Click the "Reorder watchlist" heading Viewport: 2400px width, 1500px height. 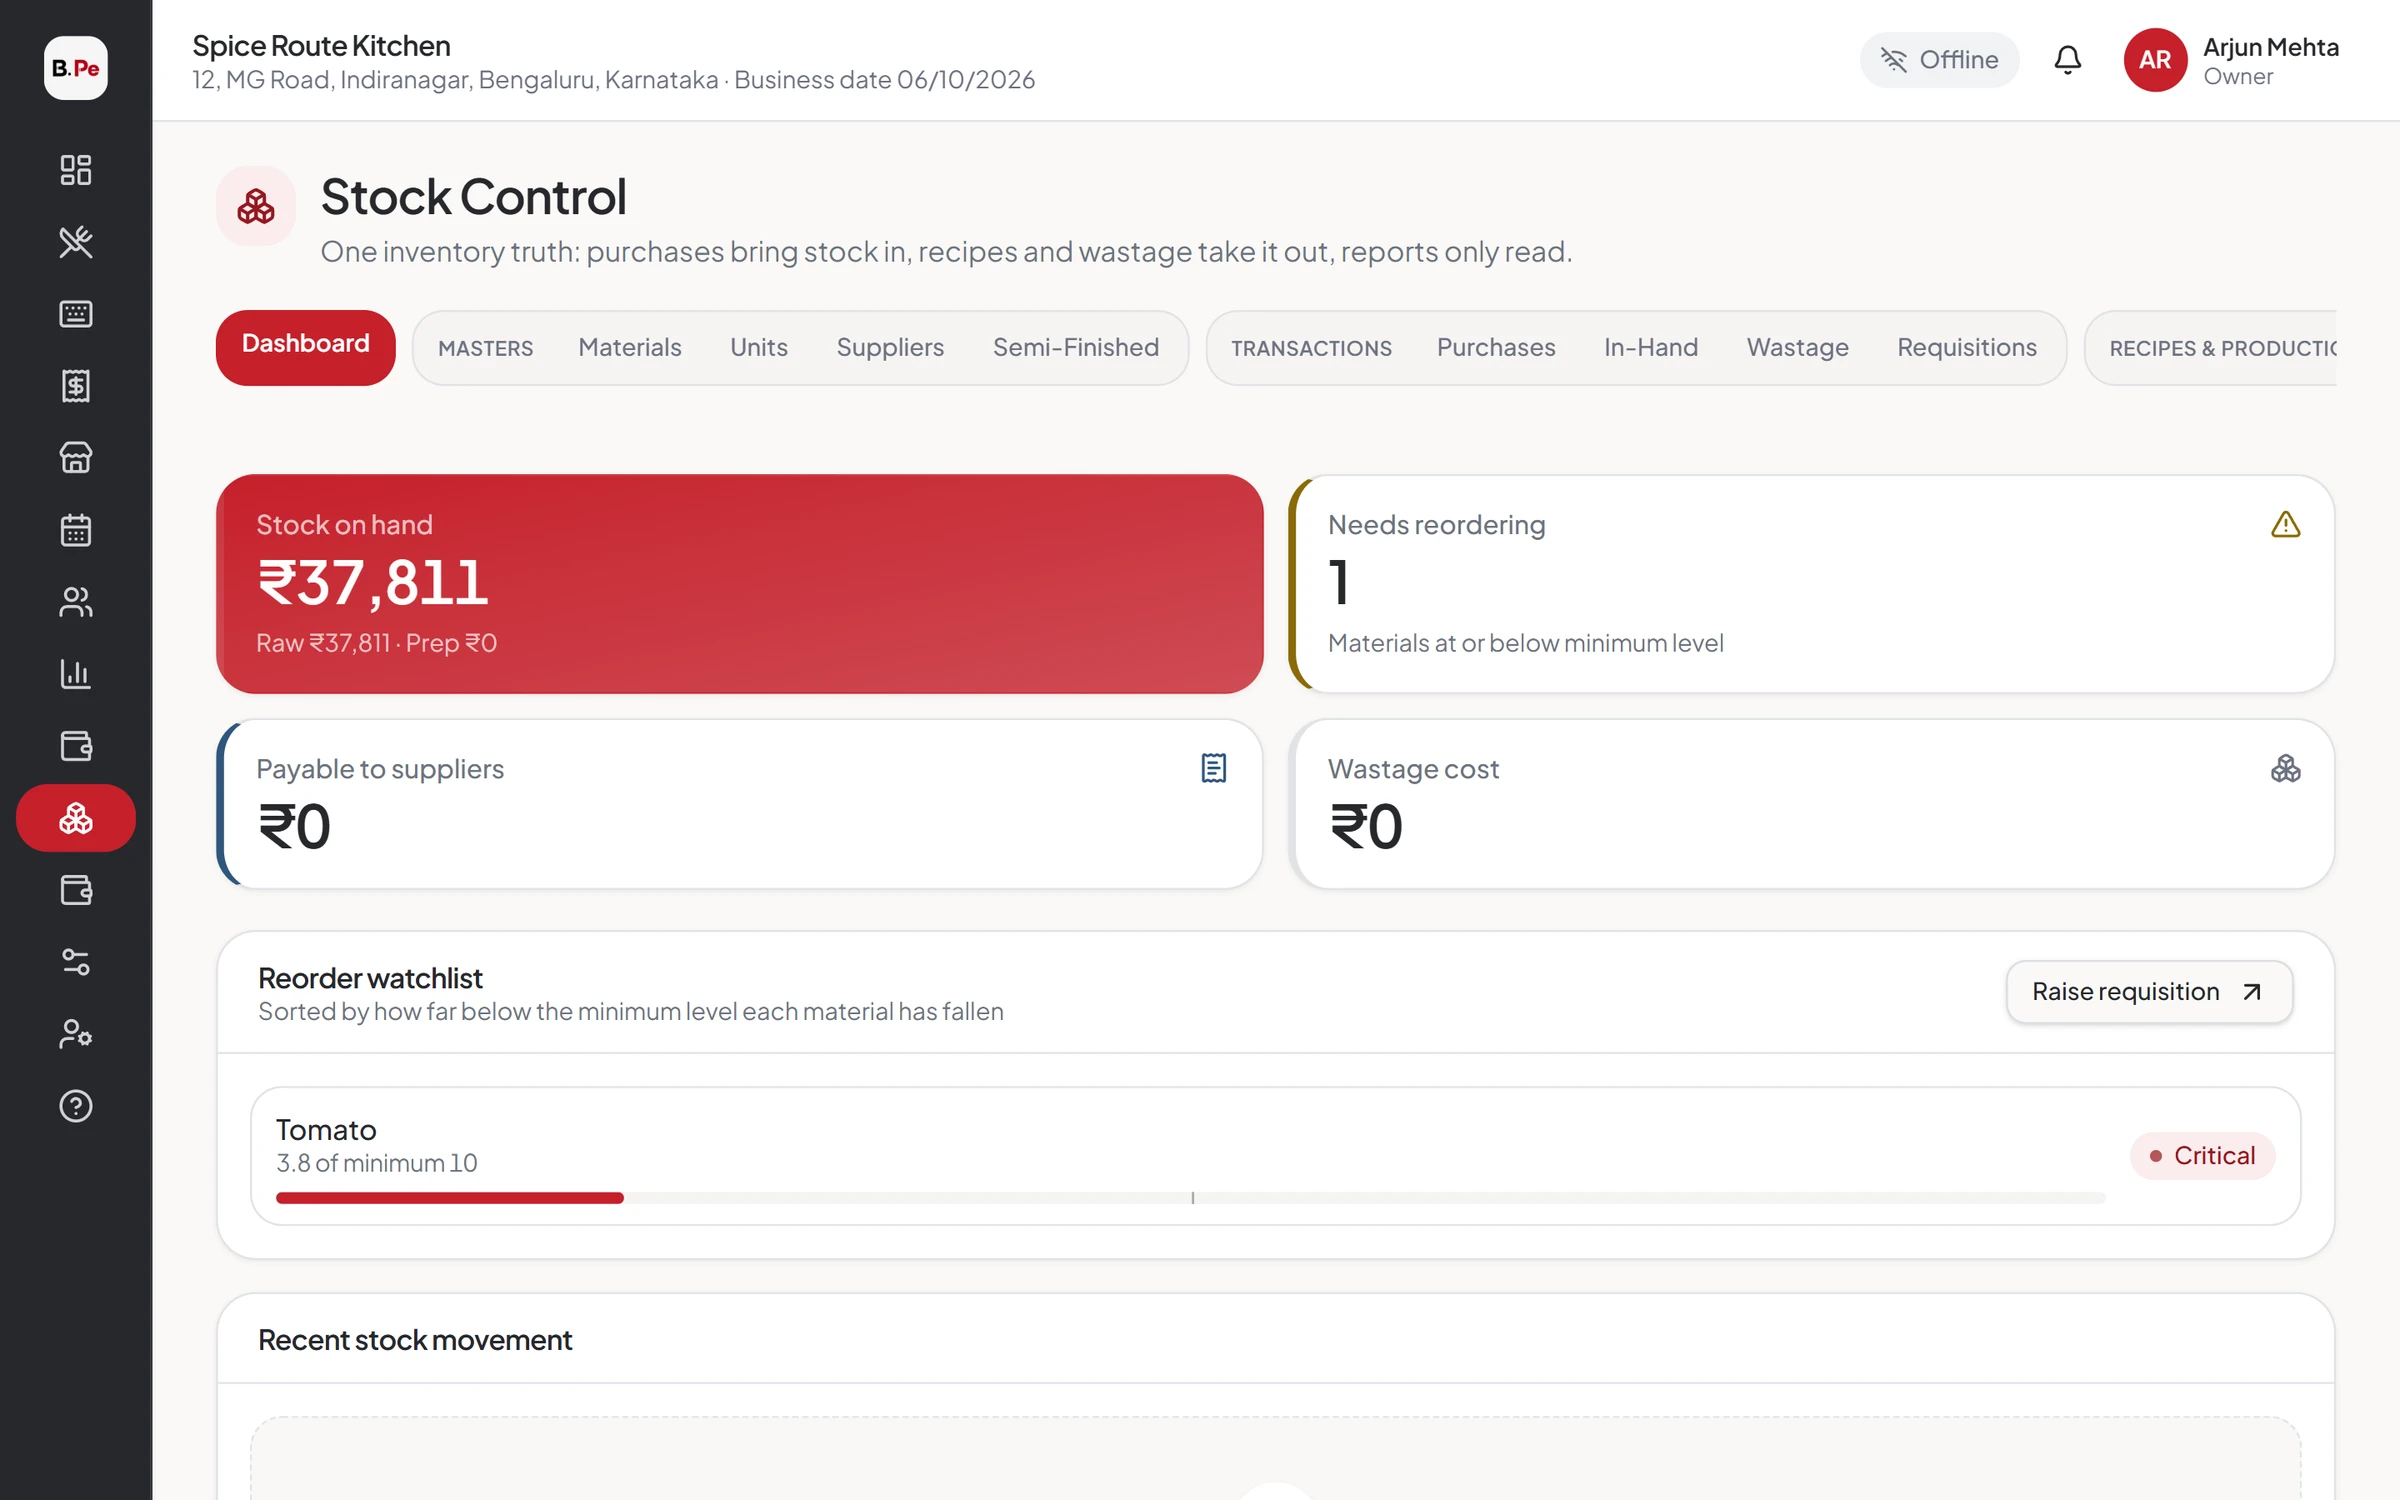click(370, 978)
